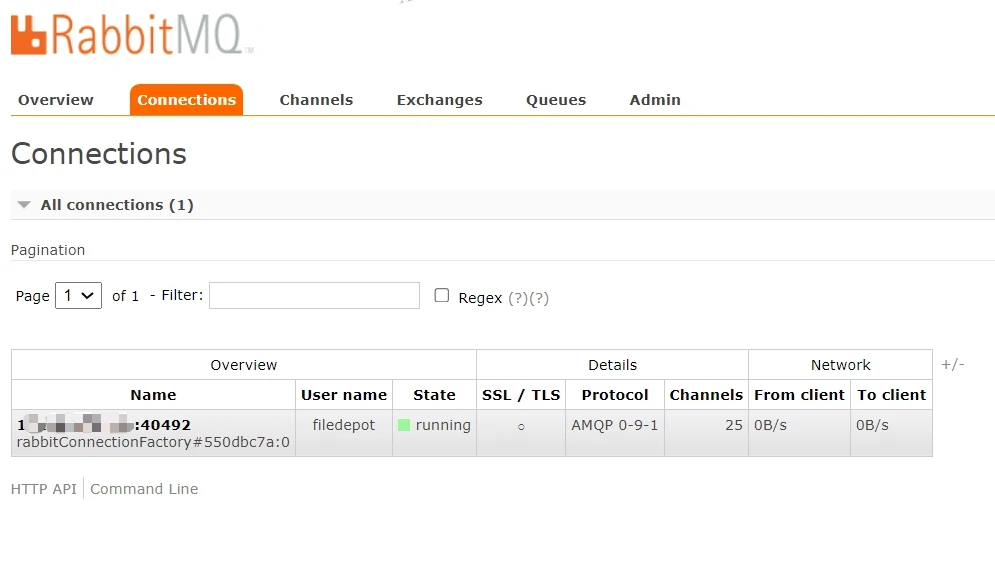Image resolution: width=995 pixels, height=564 pixels.
Task: Open the Channels tab
Action: tap(316, 100)
